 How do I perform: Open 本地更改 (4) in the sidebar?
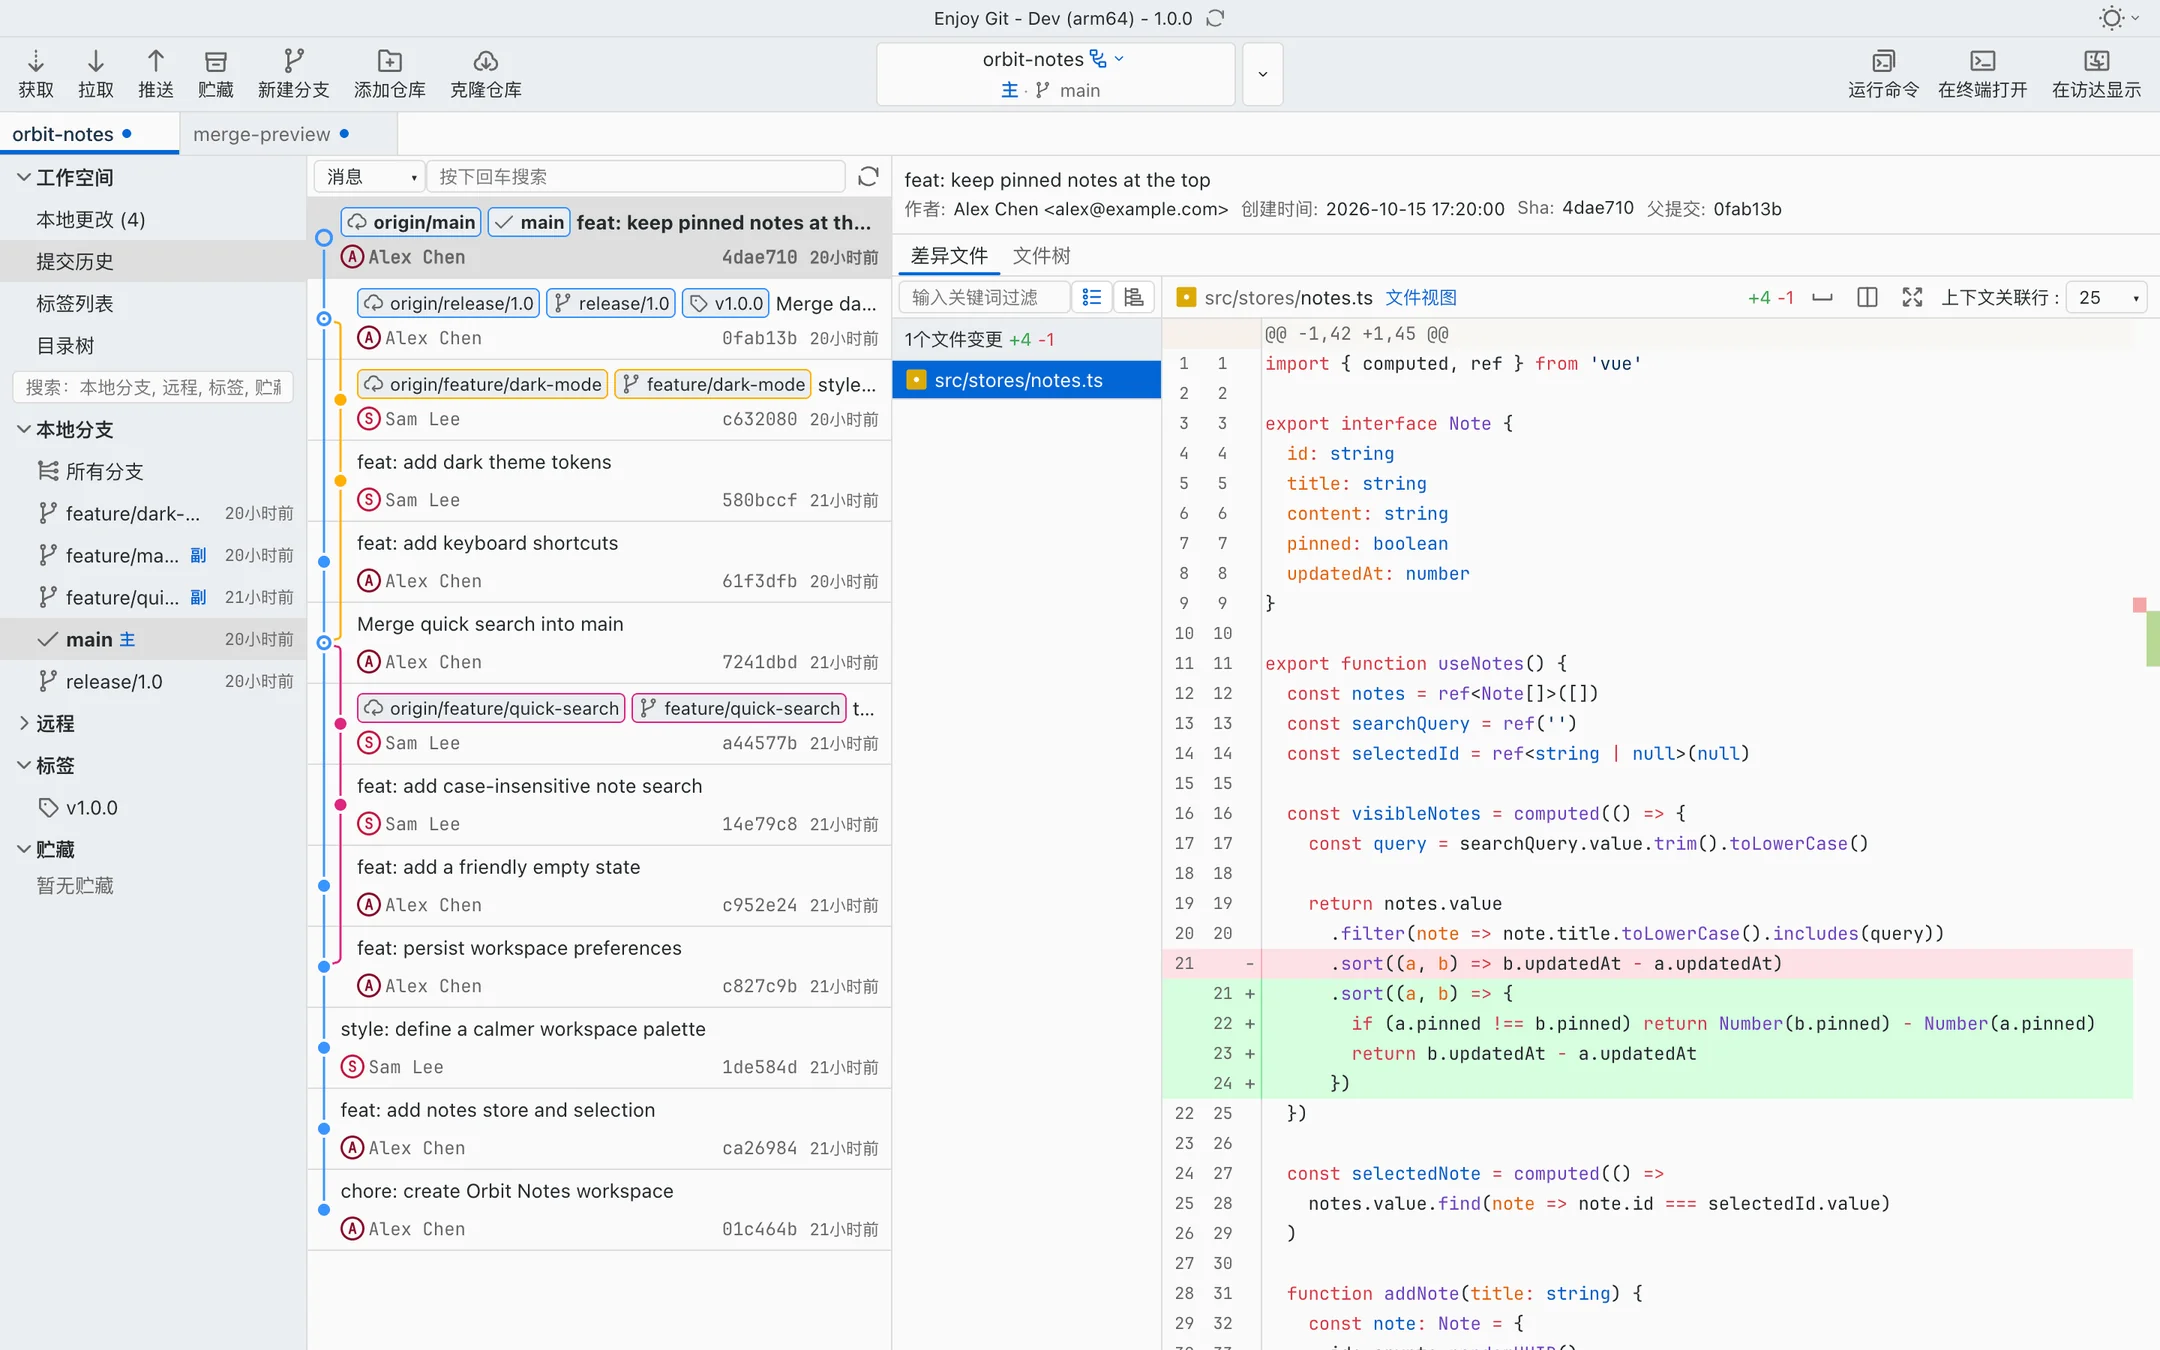[153, 219]
